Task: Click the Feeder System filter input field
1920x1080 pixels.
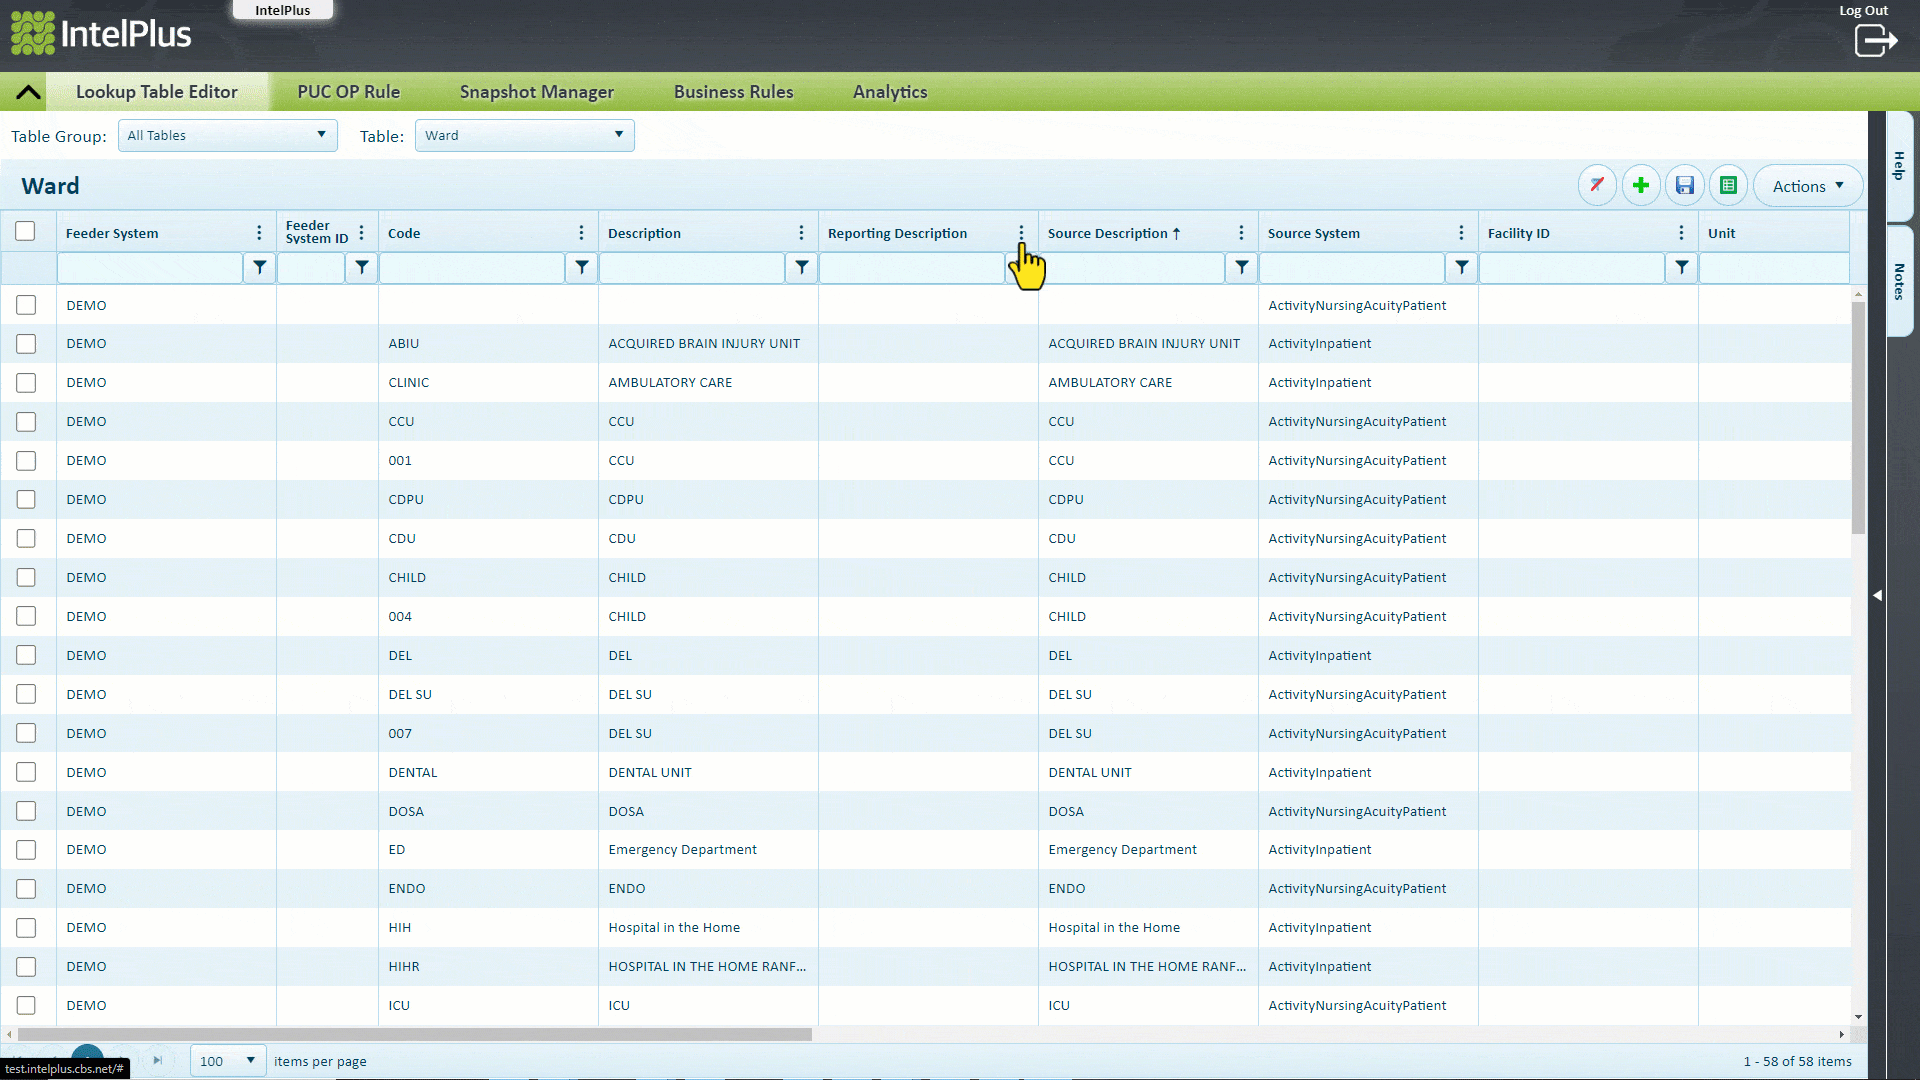Action: [x=150, y=267]
